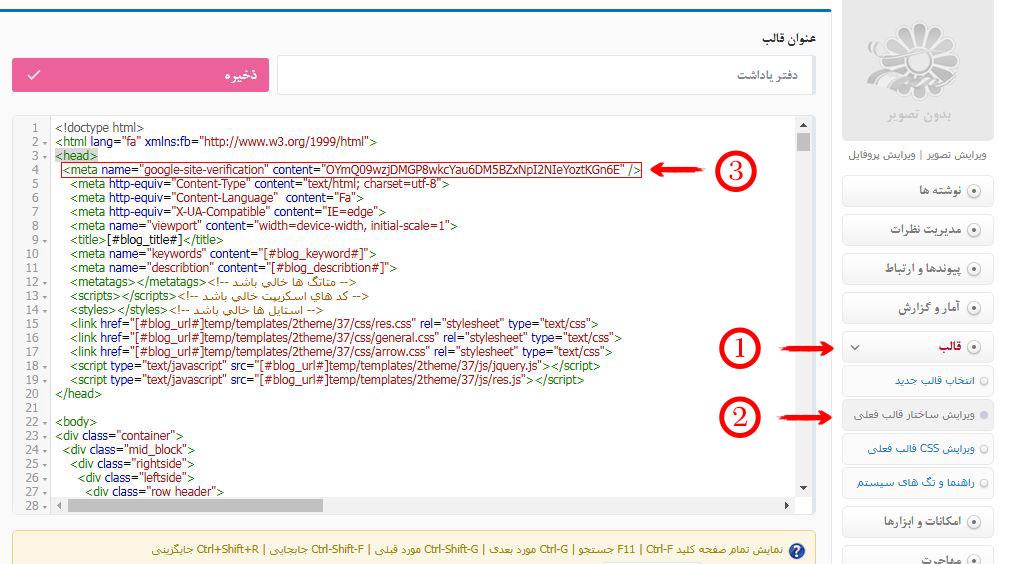The width and height of the screenshot is (1022, 564).
Task: Open the قالب menu section
Action: (918, 347)
